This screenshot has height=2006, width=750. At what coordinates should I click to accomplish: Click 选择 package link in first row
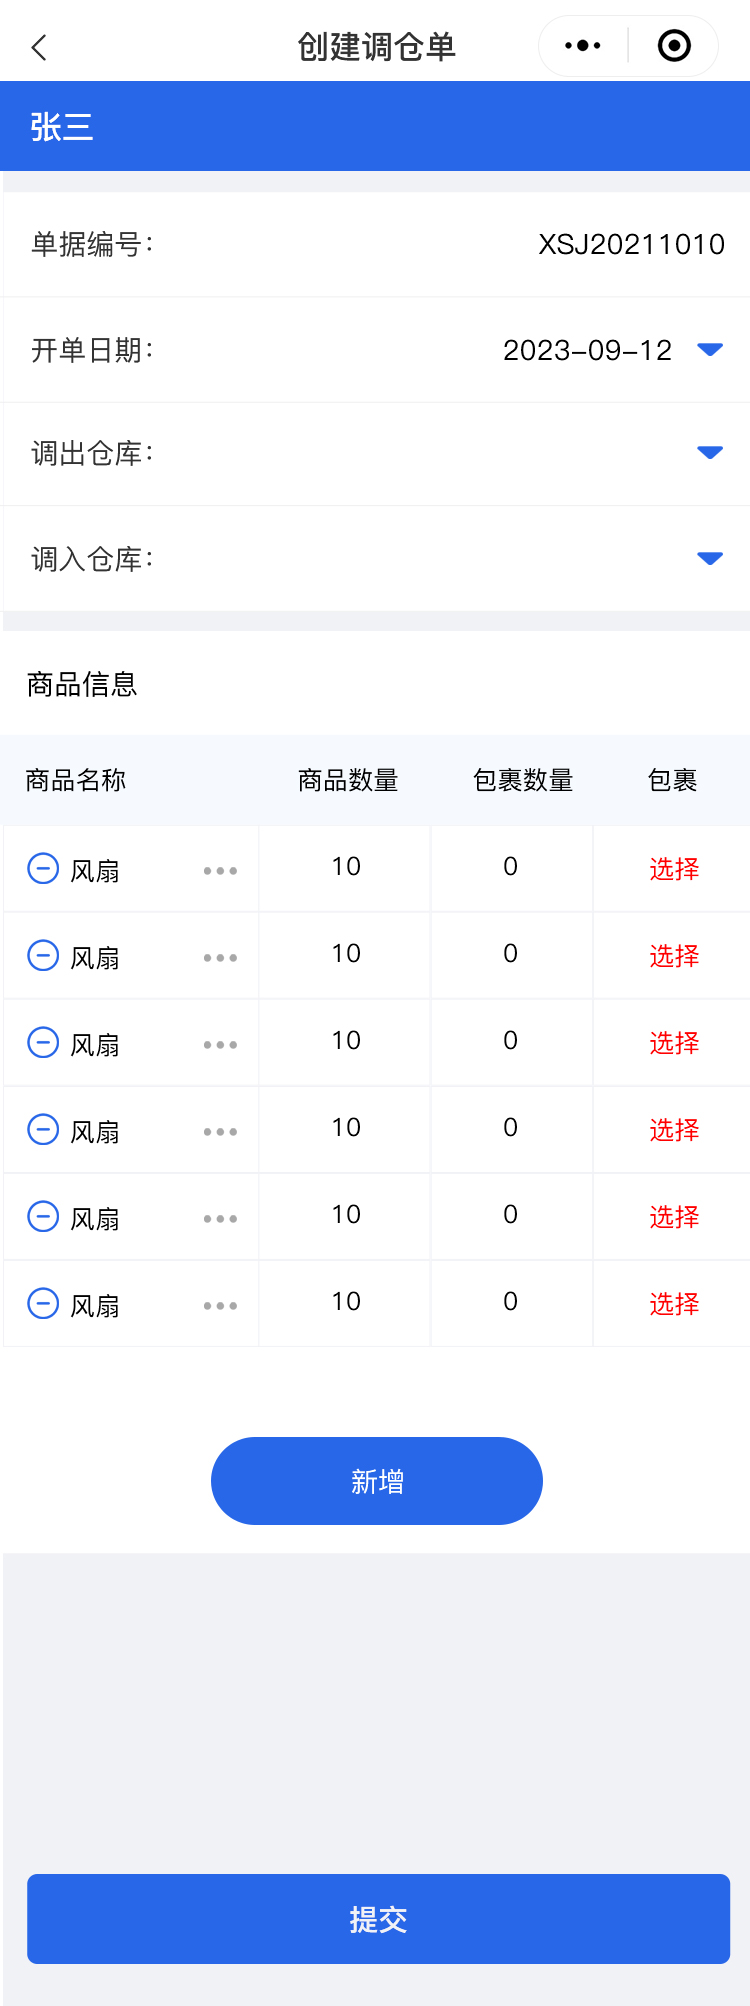[x=674, y=869]
